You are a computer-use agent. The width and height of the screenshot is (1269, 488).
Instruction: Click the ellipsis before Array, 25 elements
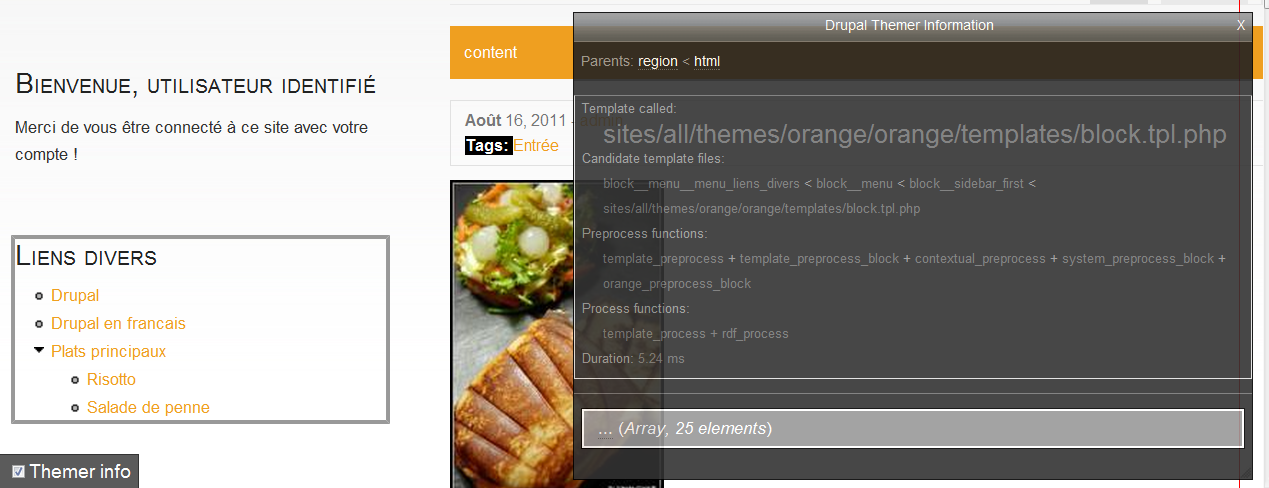pyautogui.click(x=605, y=429)
